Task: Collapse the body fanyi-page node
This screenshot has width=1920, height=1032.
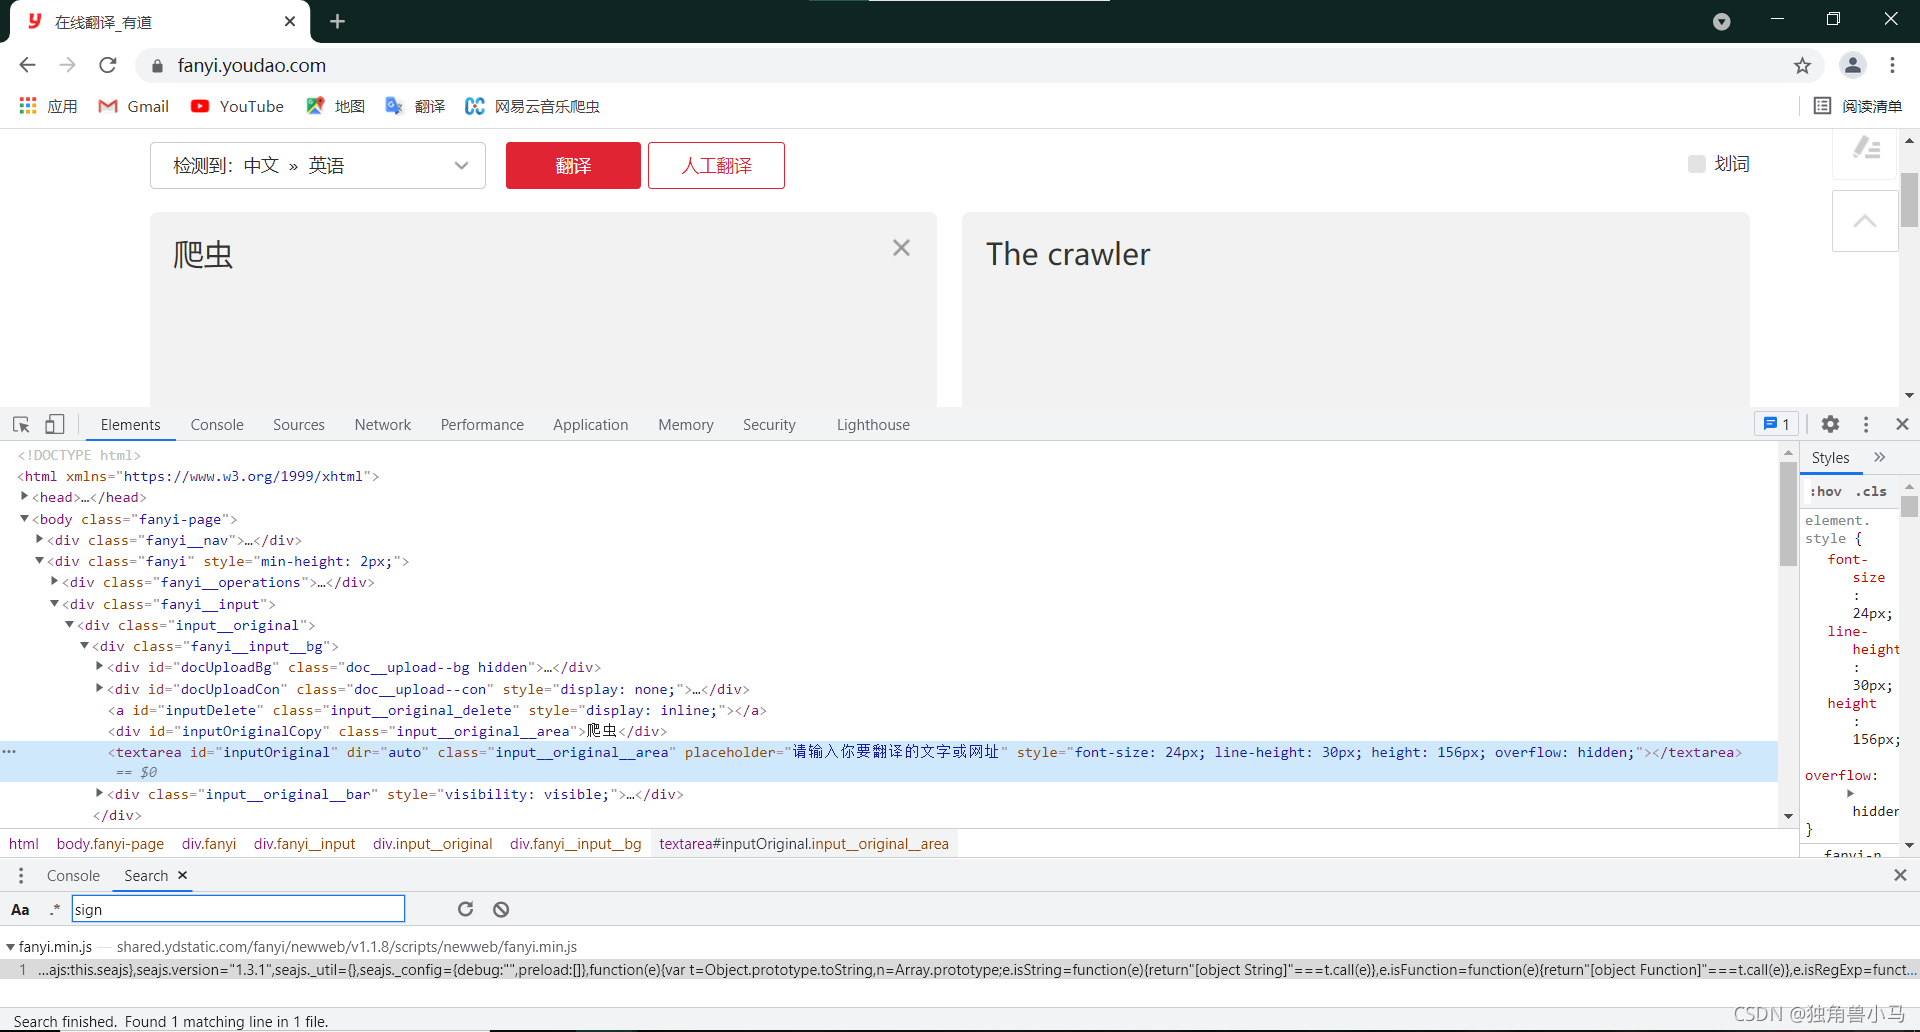Action: point(24,518)
